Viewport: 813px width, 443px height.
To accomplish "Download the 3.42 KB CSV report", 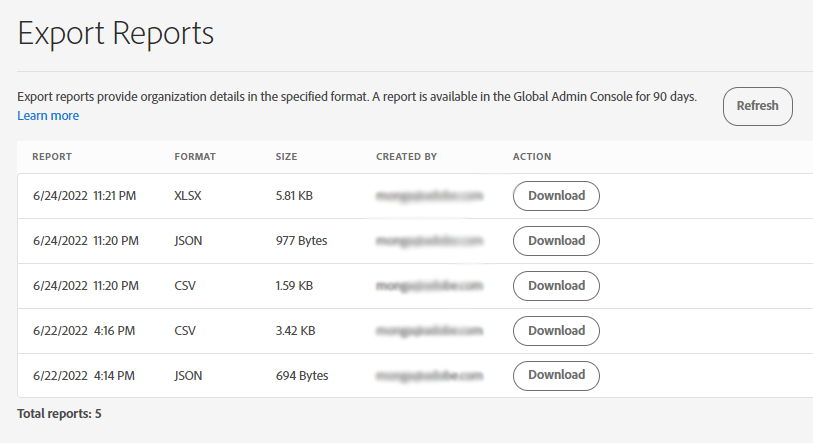I will coord(556,331).
